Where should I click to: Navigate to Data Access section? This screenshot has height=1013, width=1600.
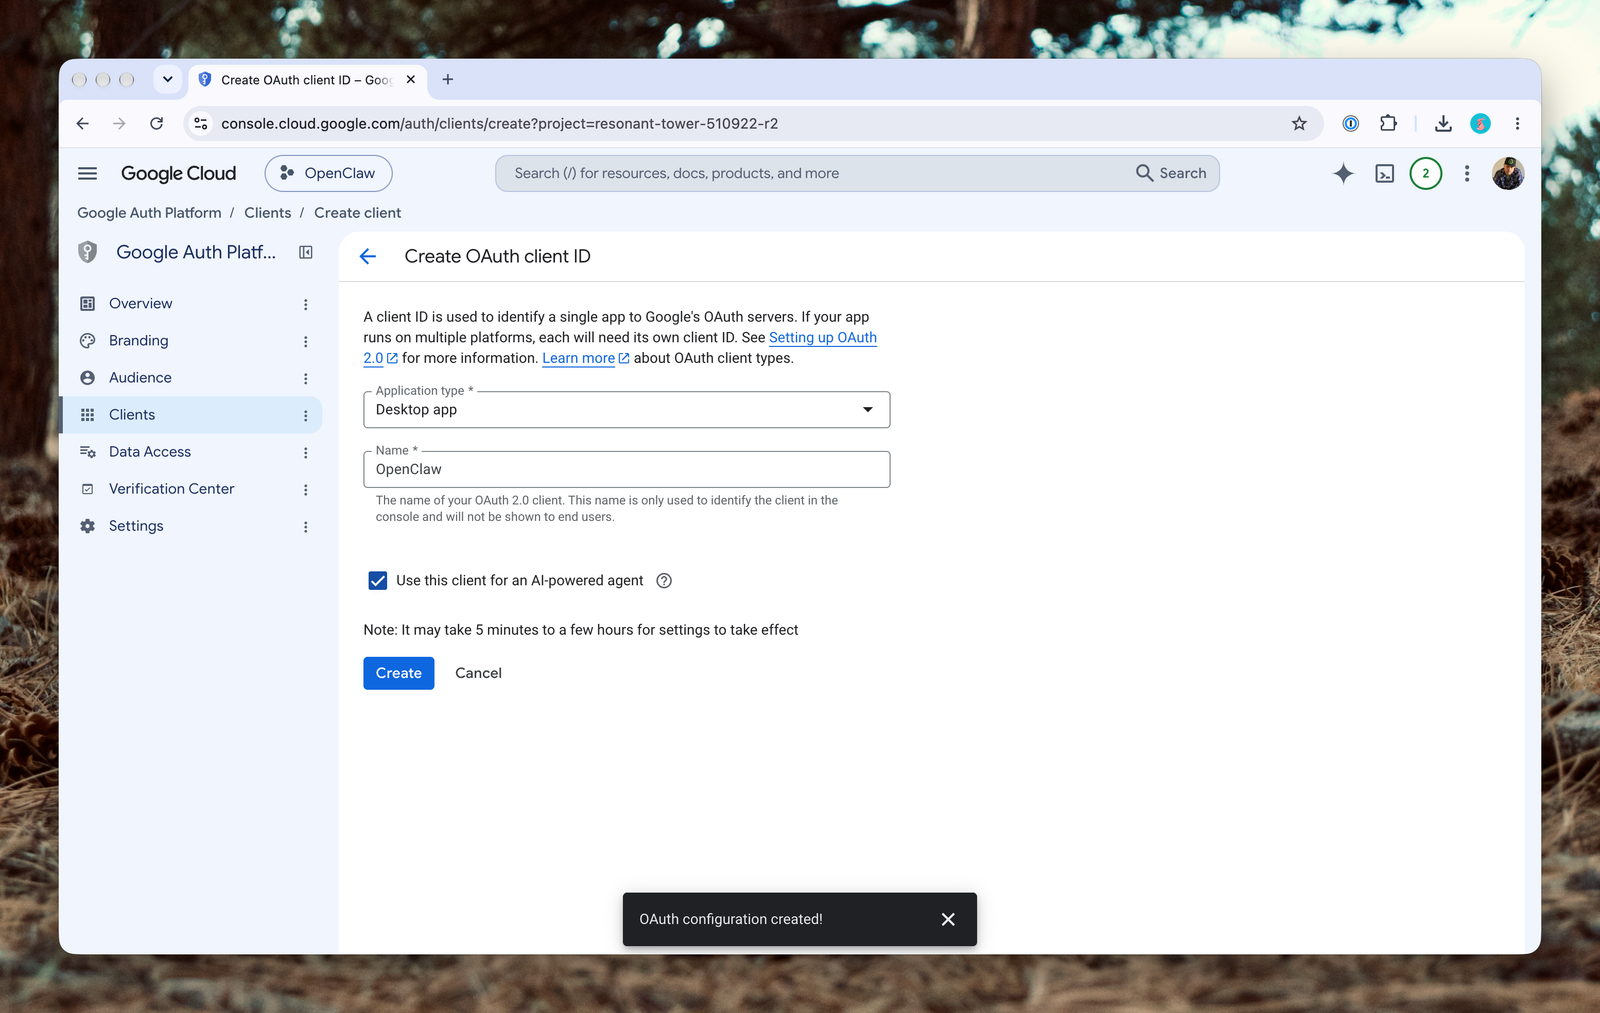point(150,452)
